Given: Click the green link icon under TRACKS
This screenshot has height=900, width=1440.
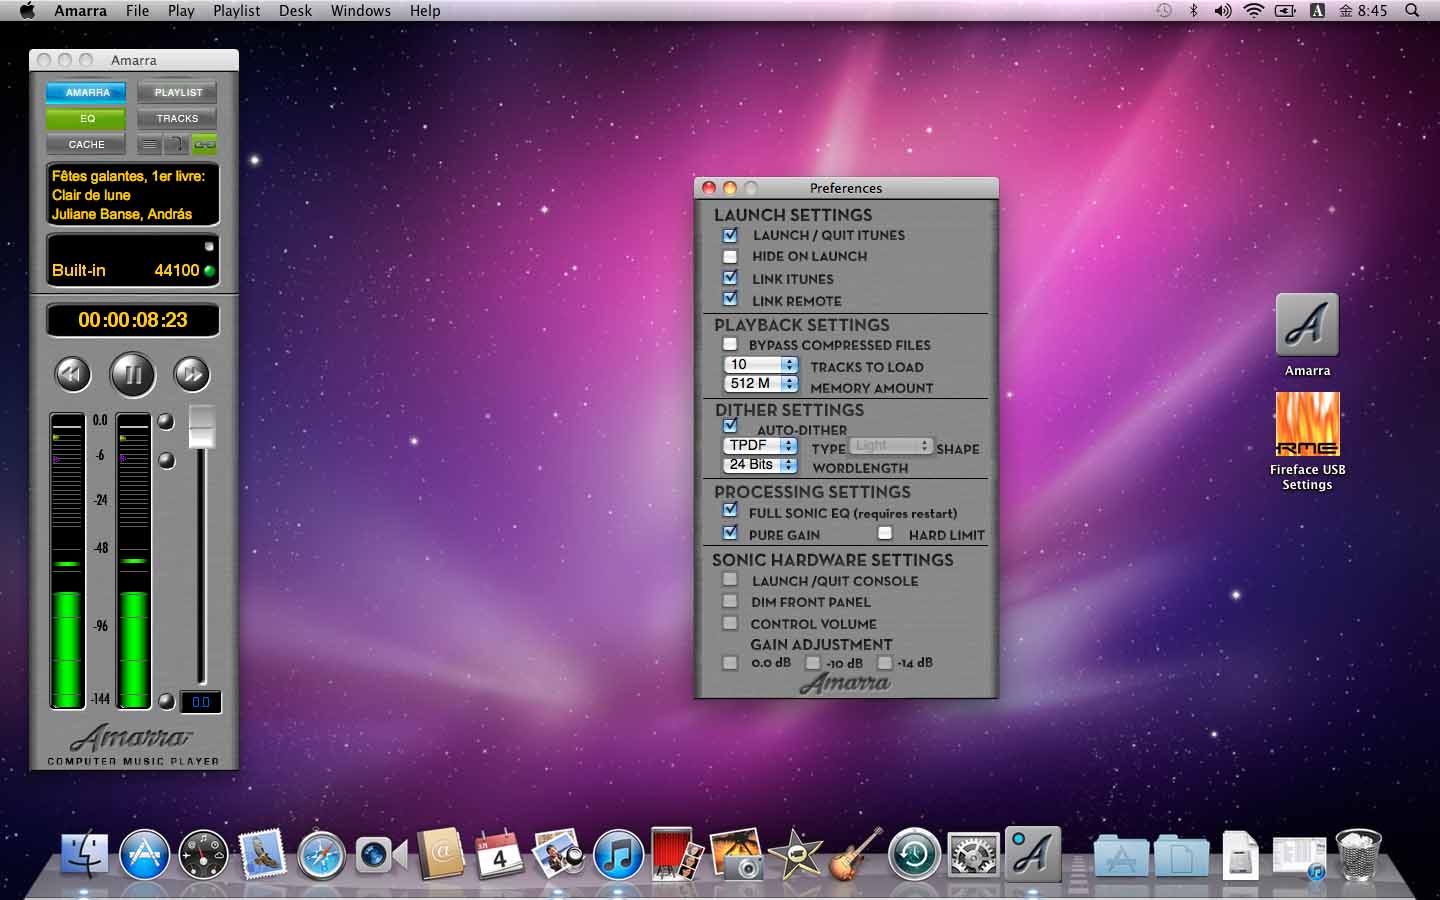Looking at the screenshot, I should tap(204, 144).
